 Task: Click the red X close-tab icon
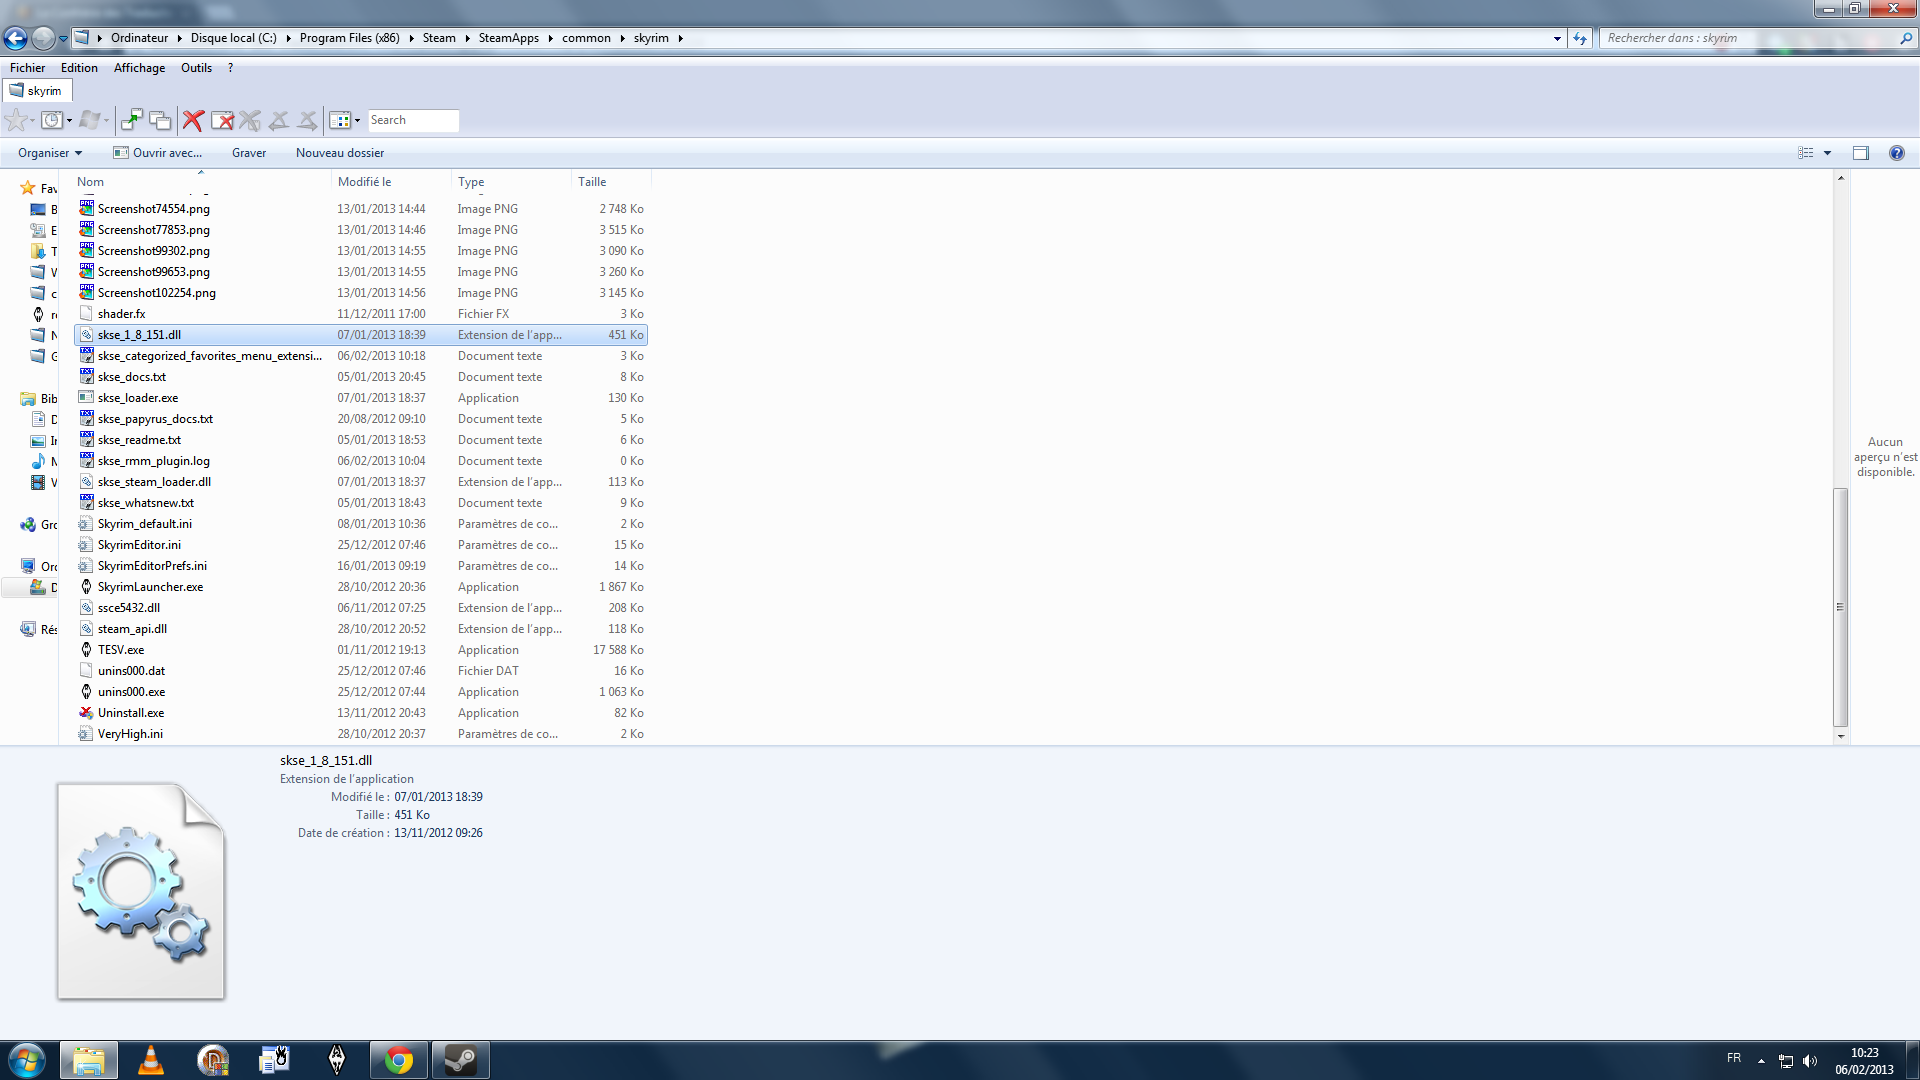click(193, 120)
